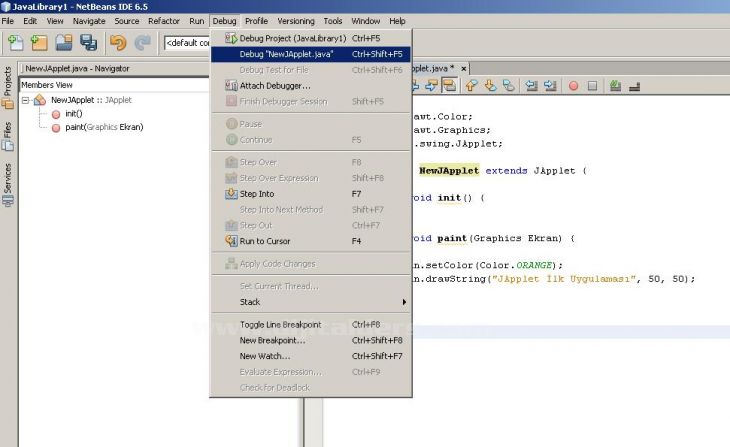This screenshot has width=730, height=447.
Task: Select paint(Graphics Ekran) in Navigator
Action: (x=104, y=127)
